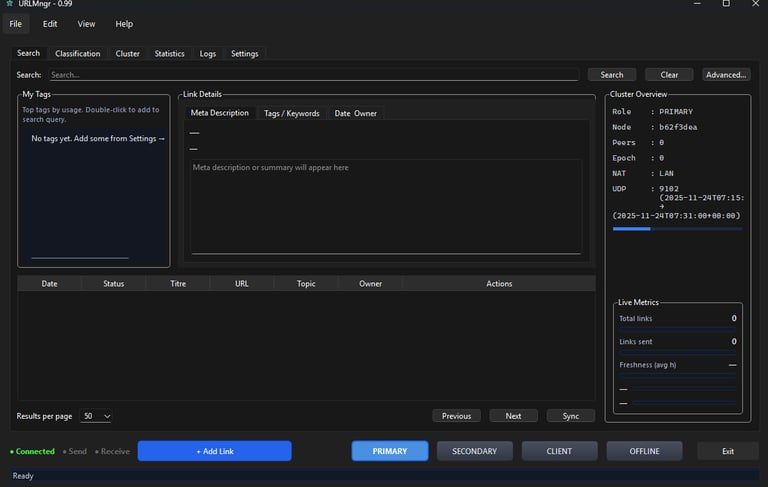Switch to OFFLINE mode
This screenshot has height=487, width=768.
(645, 451)
